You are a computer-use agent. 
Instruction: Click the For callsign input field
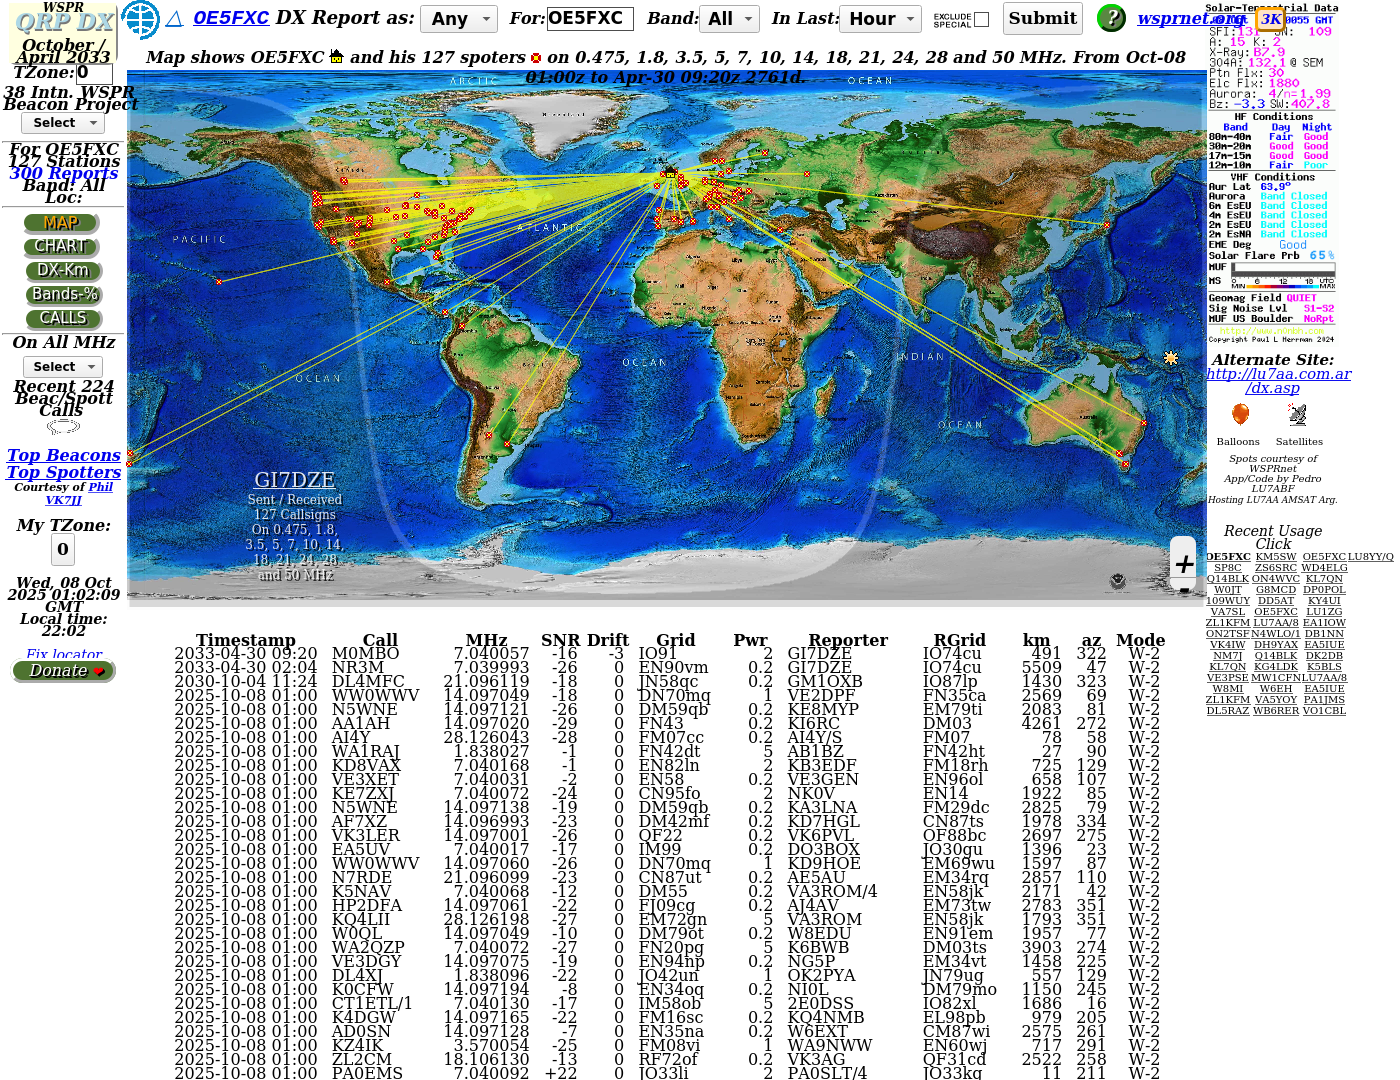click(x=590, y=19)
